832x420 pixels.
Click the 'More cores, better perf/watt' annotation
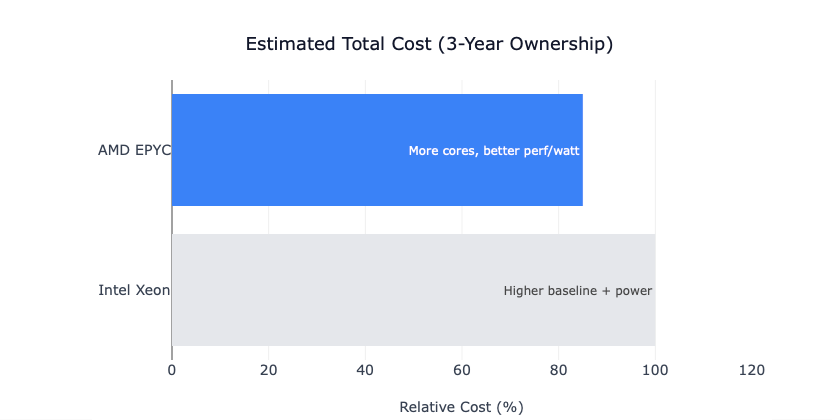click(x=494, y=151)
